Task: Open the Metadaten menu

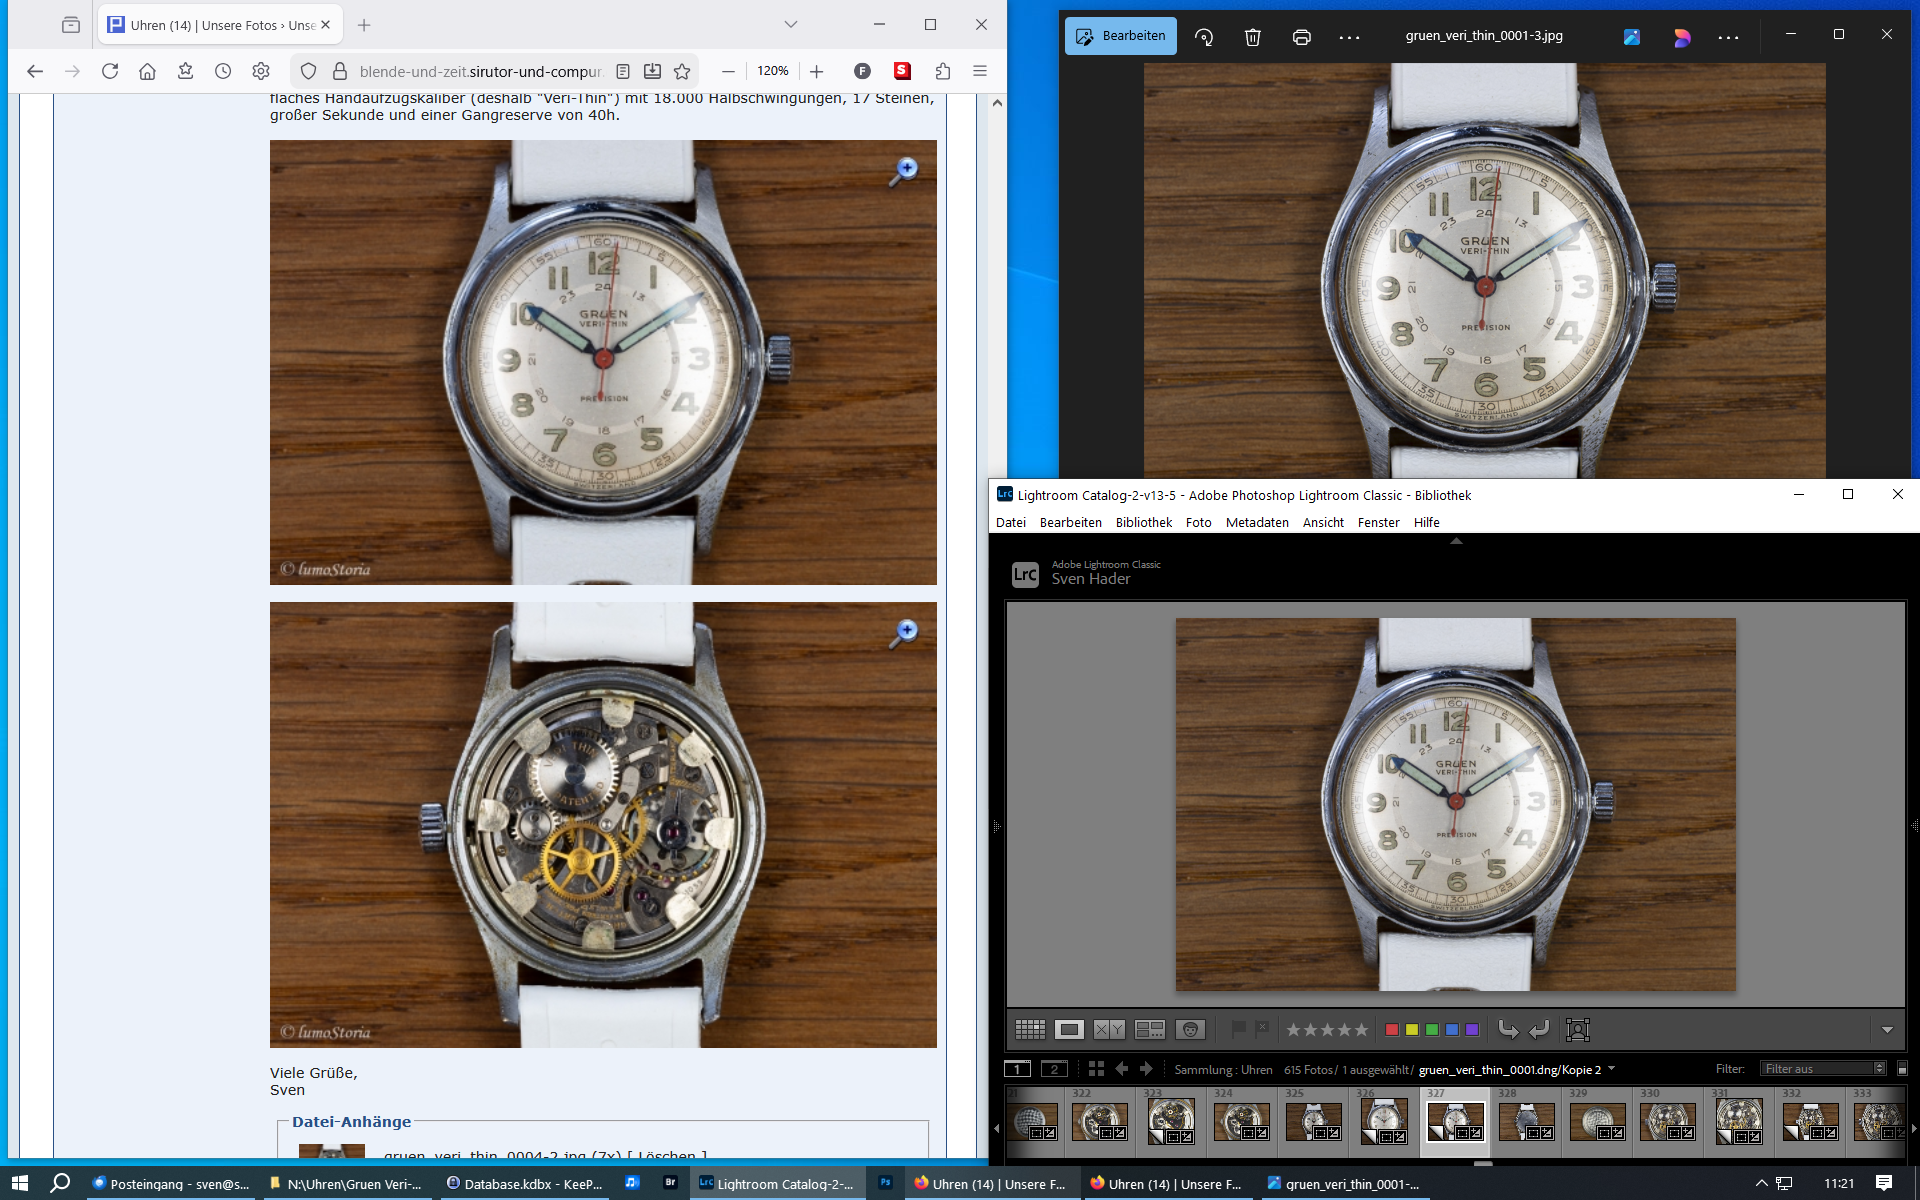Action: point(1256,522)
